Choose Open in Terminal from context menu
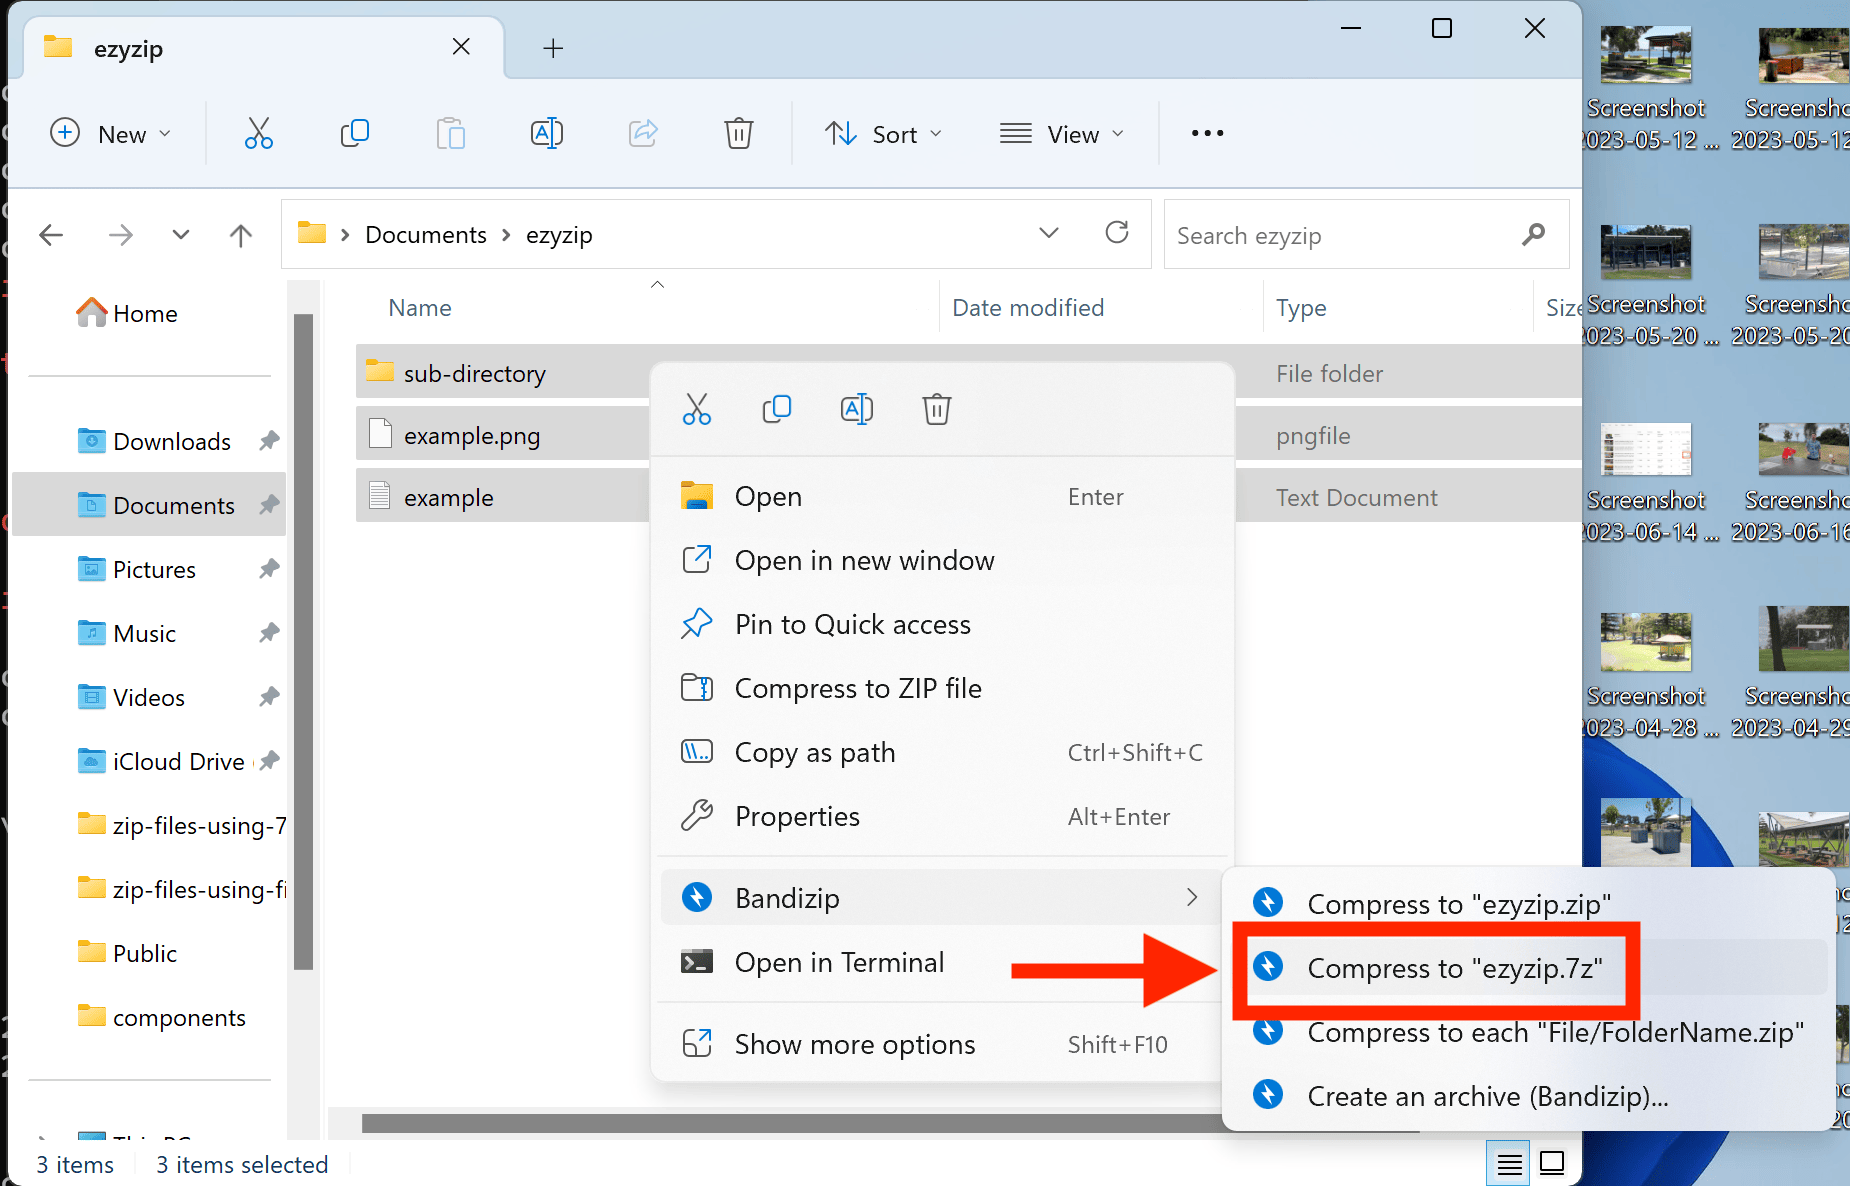 click(839, 962)
